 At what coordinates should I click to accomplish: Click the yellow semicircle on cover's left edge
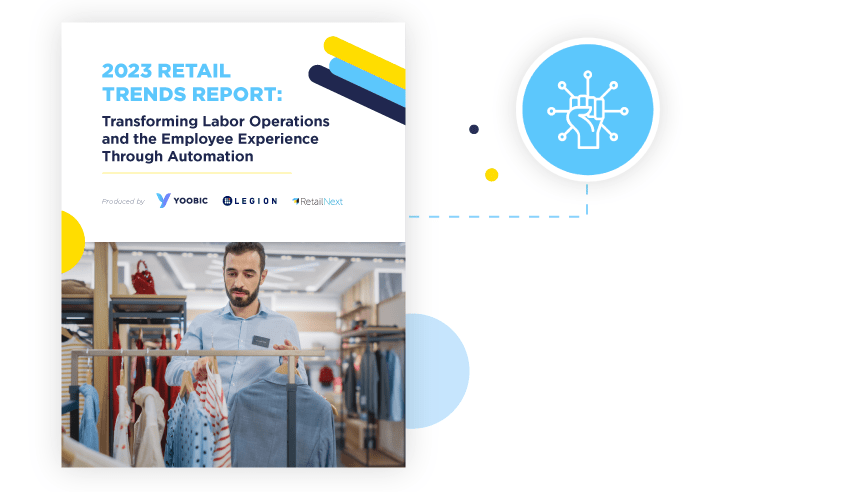point(72,241)
